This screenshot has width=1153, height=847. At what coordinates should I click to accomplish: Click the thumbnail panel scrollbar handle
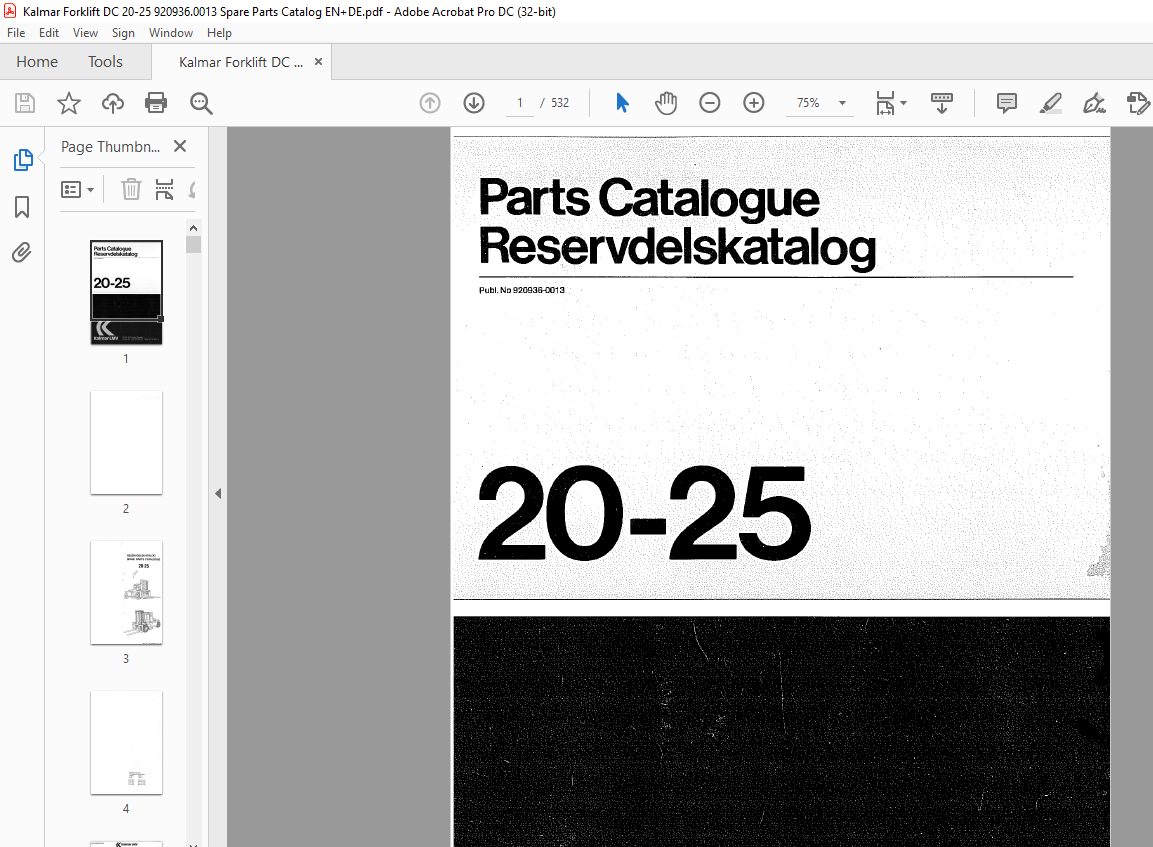point(193,244)
